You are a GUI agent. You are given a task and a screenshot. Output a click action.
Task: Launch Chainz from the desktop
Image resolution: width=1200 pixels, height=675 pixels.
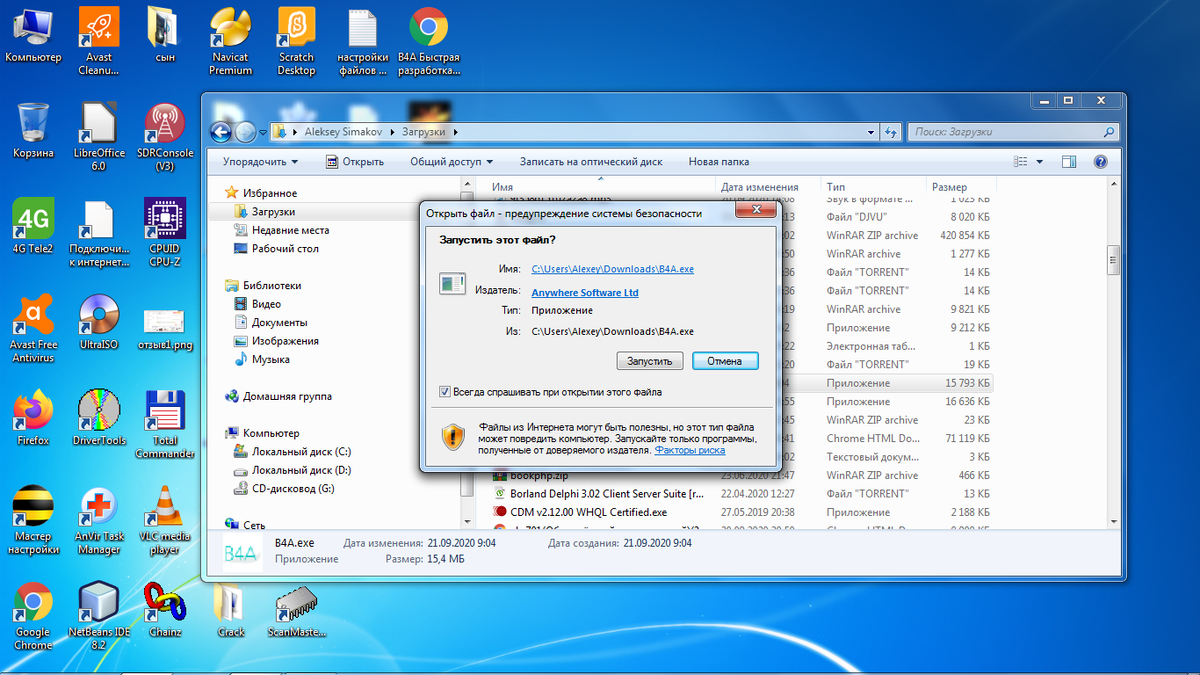[165, 610]
